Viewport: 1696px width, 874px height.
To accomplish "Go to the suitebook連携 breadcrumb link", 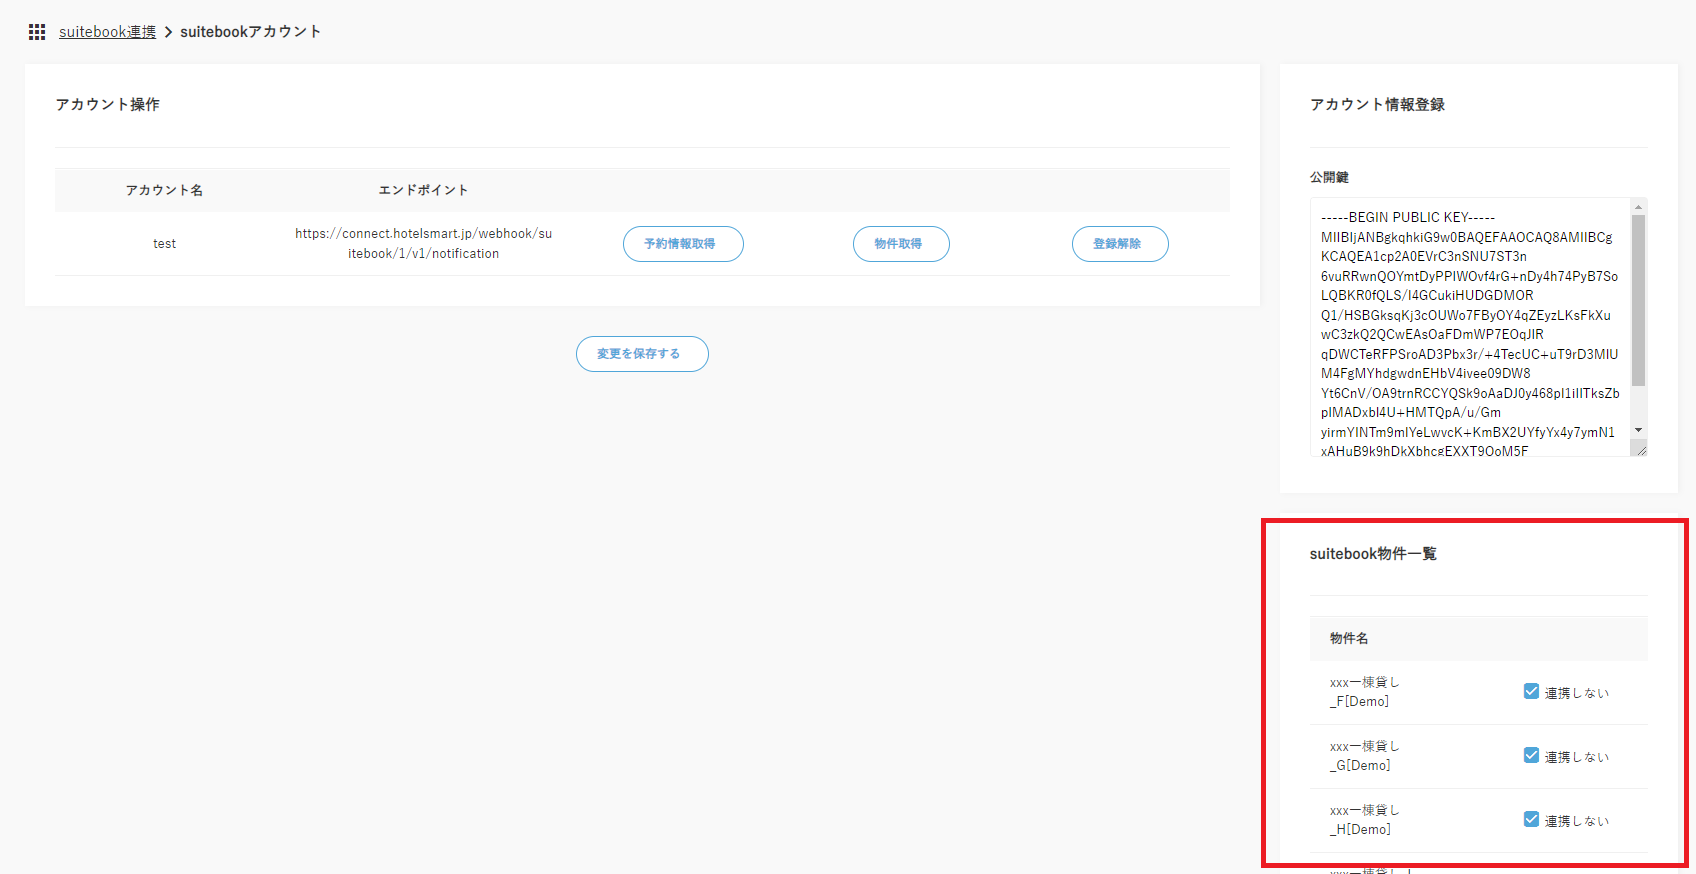I will [107, 32].
